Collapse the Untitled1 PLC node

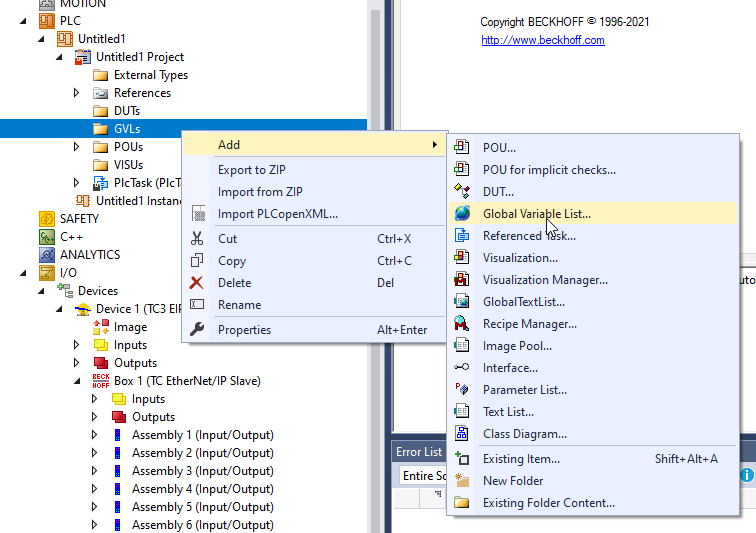coord(41,39)
